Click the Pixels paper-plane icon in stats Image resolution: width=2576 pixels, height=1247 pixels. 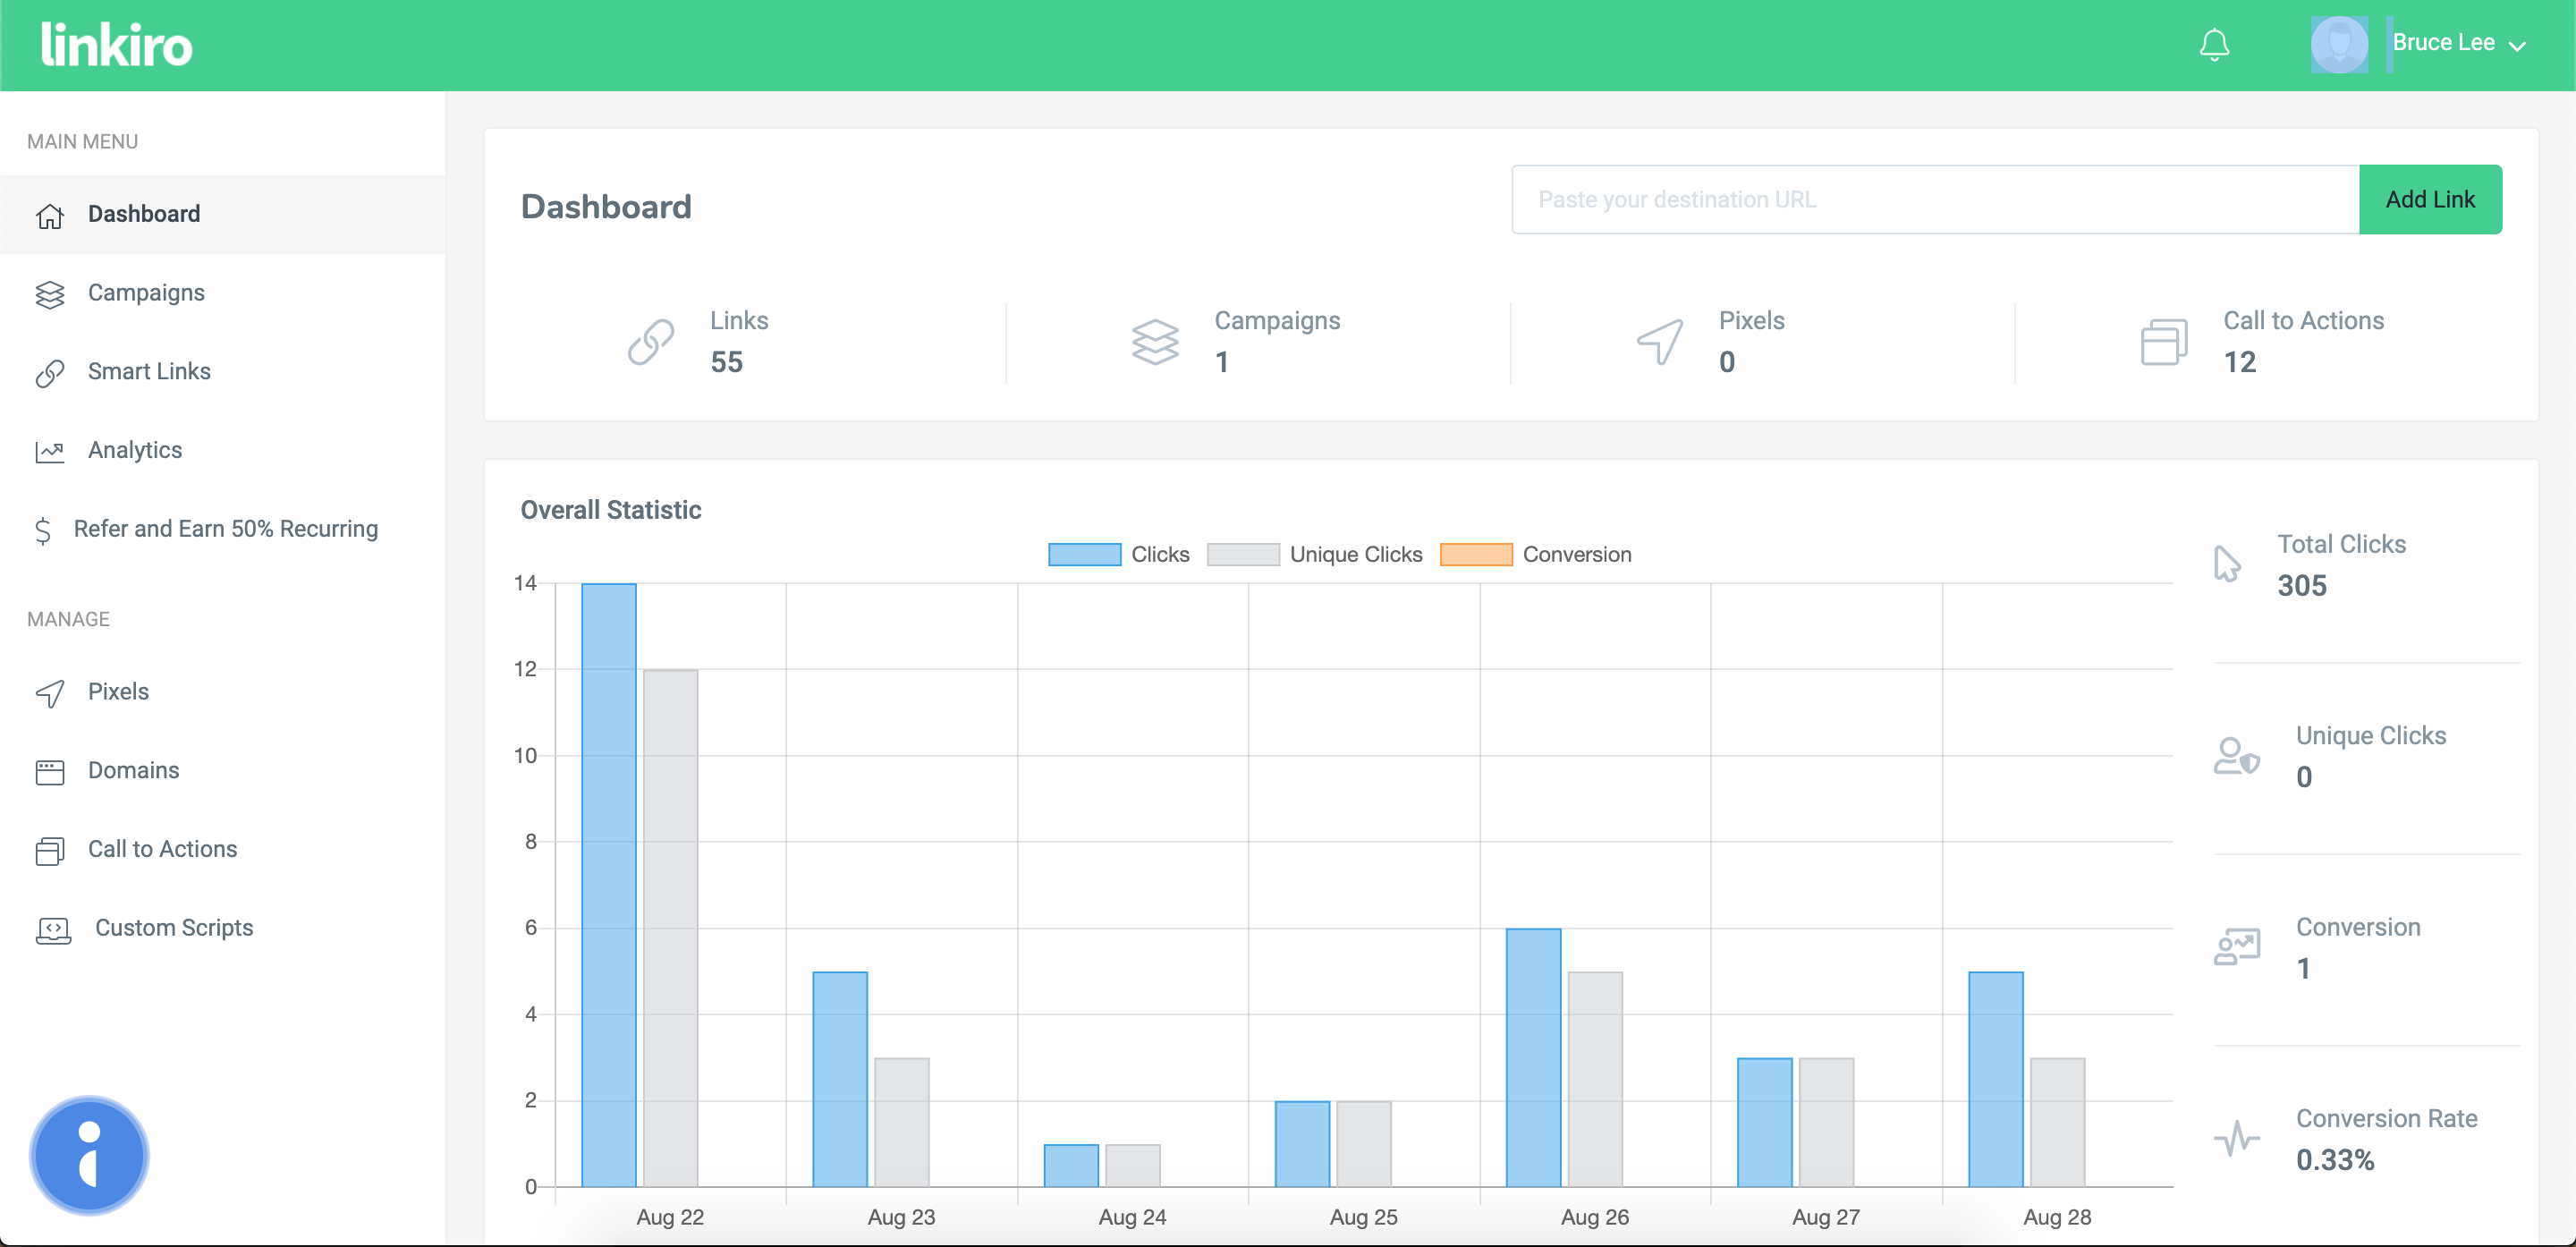pyautogui.click(x=1660, y=342)
